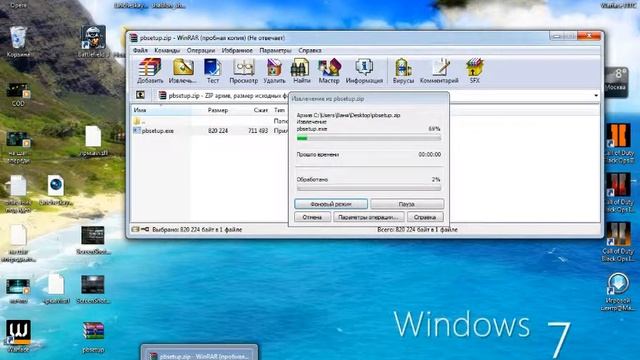The image size is (640, 360).
Task: Click the Комментарий (Comment) toolbar icon
Action: 439,71
